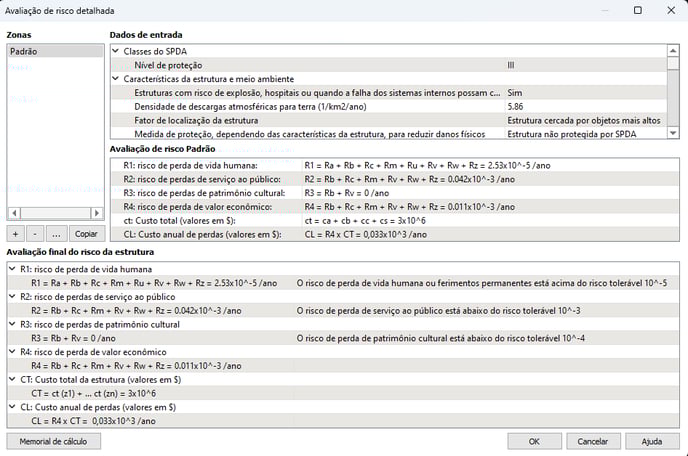Viewport: 688px width, 456px height.
Task: Select Densidade de descargas atmosféricas row
Action: (389, 106)
